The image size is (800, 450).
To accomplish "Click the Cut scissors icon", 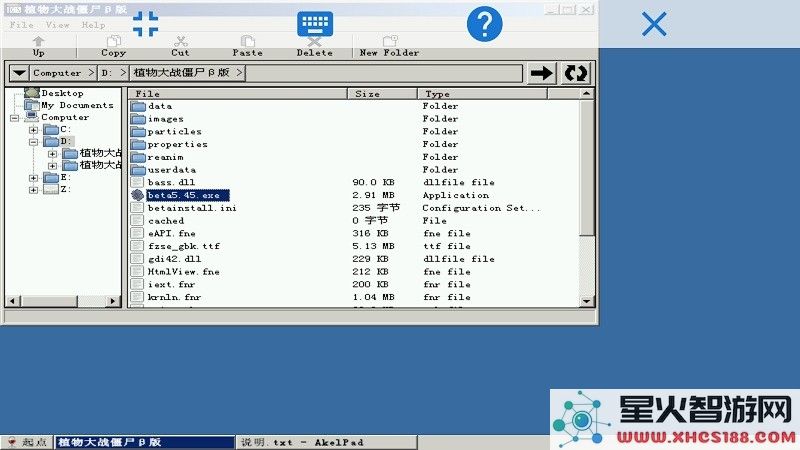I will [180, 42].
